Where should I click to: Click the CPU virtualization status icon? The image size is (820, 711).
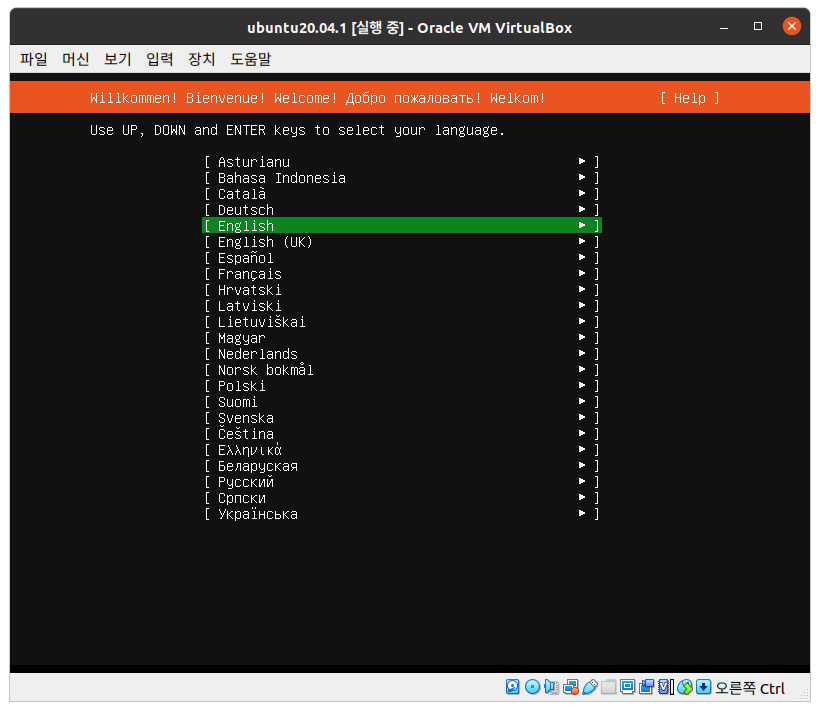666,687
